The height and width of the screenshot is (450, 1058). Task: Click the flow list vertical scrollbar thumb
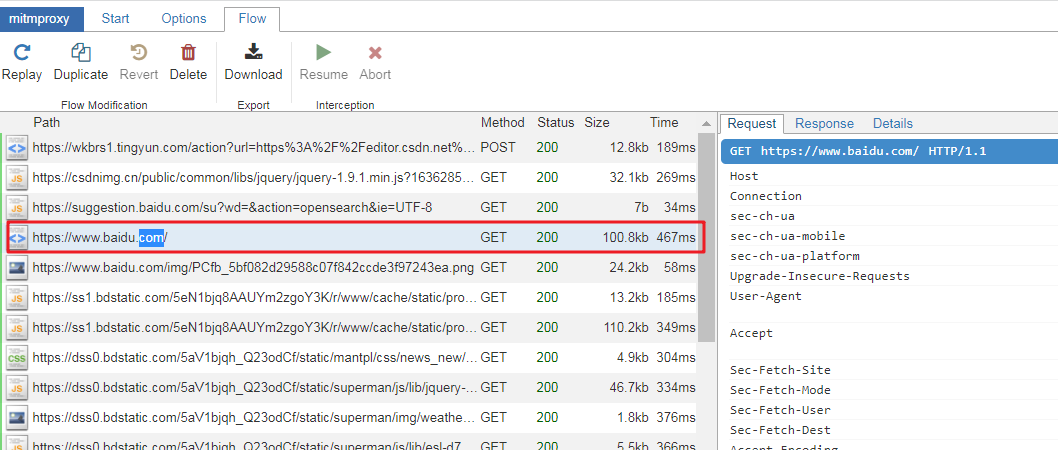[706, 237]
